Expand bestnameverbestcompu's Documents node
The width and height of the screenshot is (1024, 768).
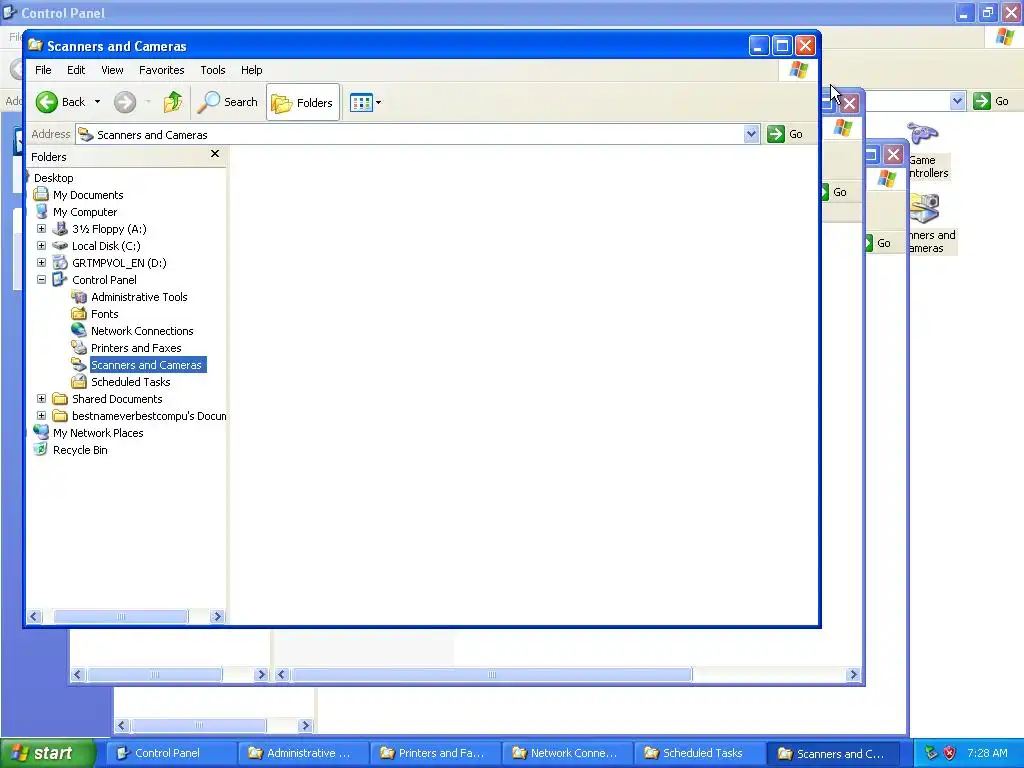tap(41, 415)
